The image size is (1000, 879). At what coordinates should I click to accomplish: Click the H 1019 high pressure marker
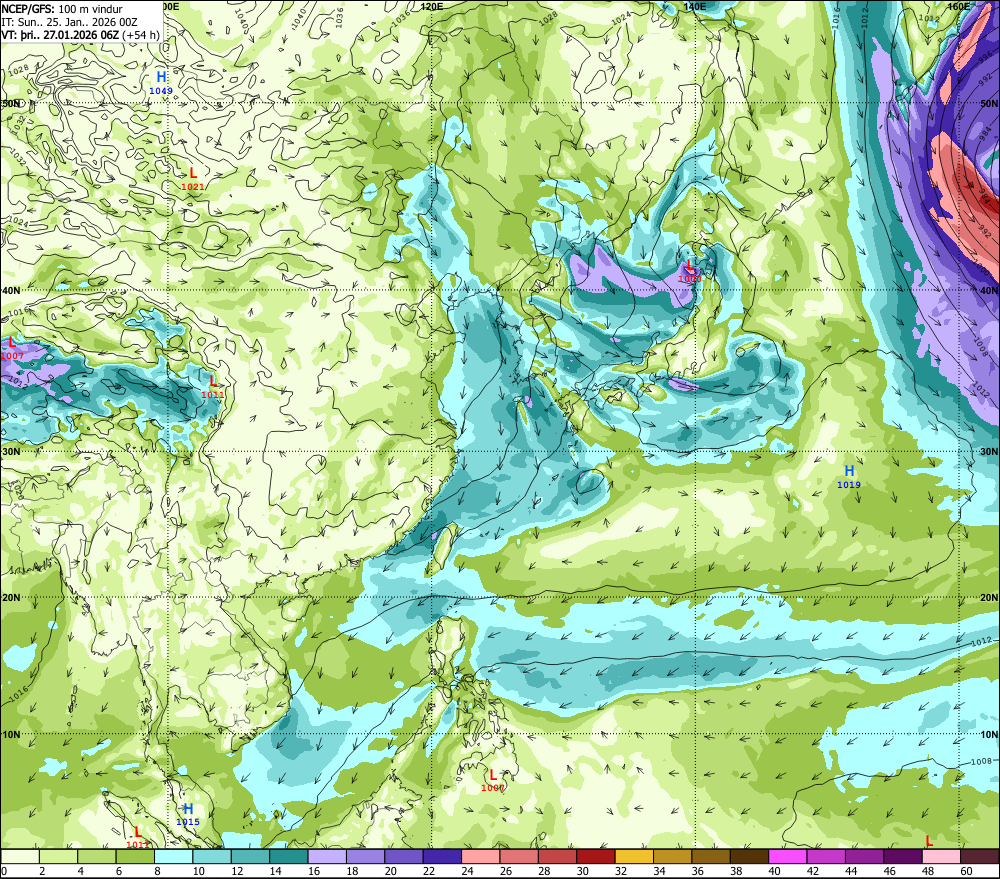tap(849, 477)
